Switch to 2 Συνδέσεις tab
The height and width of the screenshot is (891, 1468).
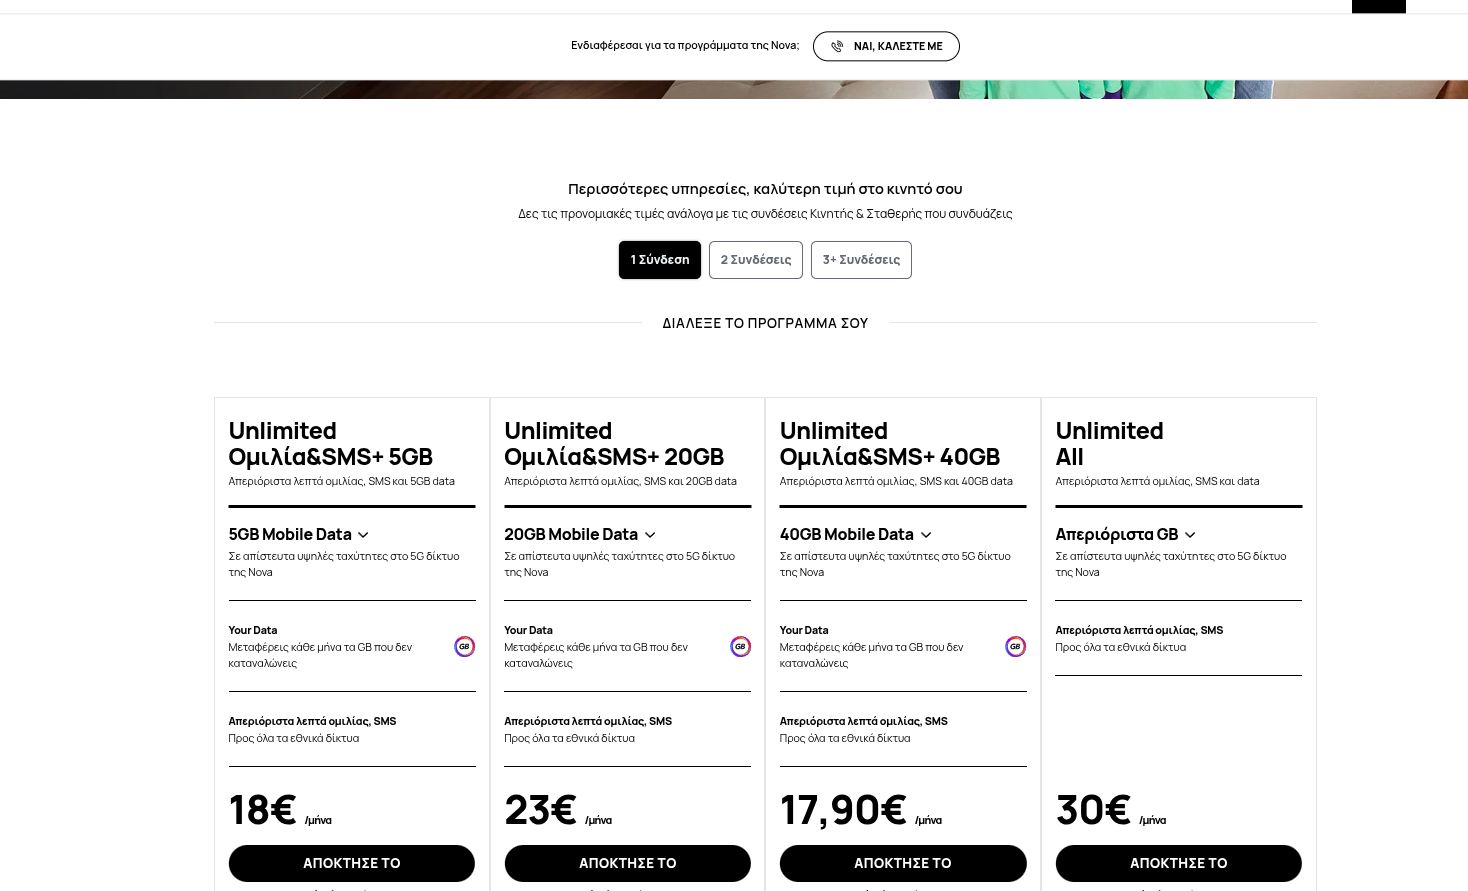(755, 260)
